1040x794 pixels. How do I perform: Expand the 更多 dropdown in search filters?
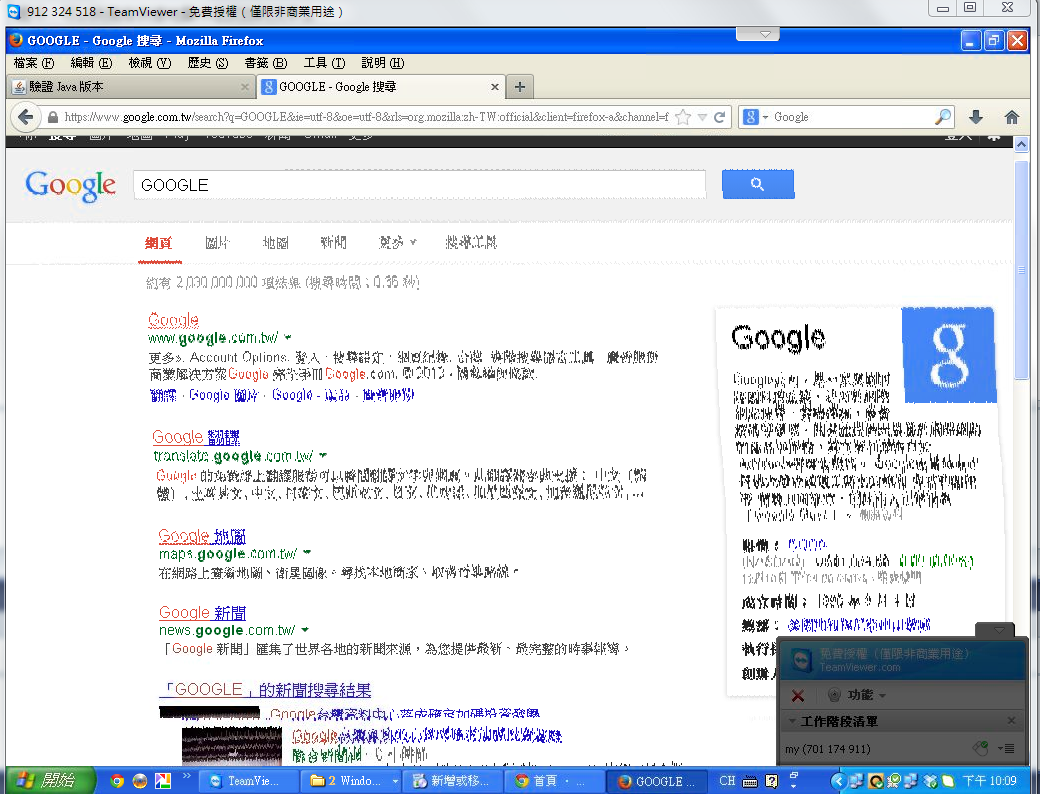(397, 243)
